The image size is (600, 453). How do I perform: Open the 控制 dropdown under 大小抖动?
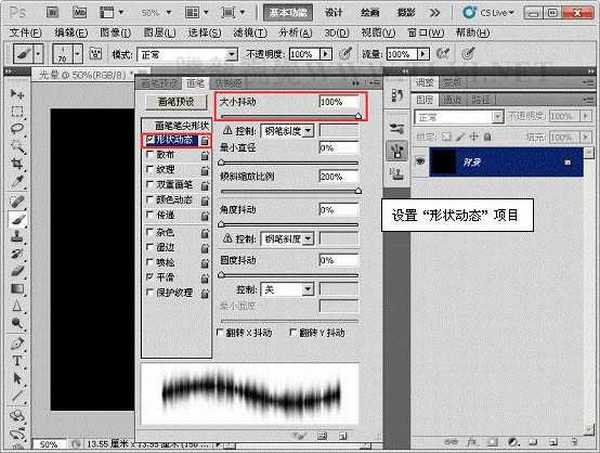(287, 130)
